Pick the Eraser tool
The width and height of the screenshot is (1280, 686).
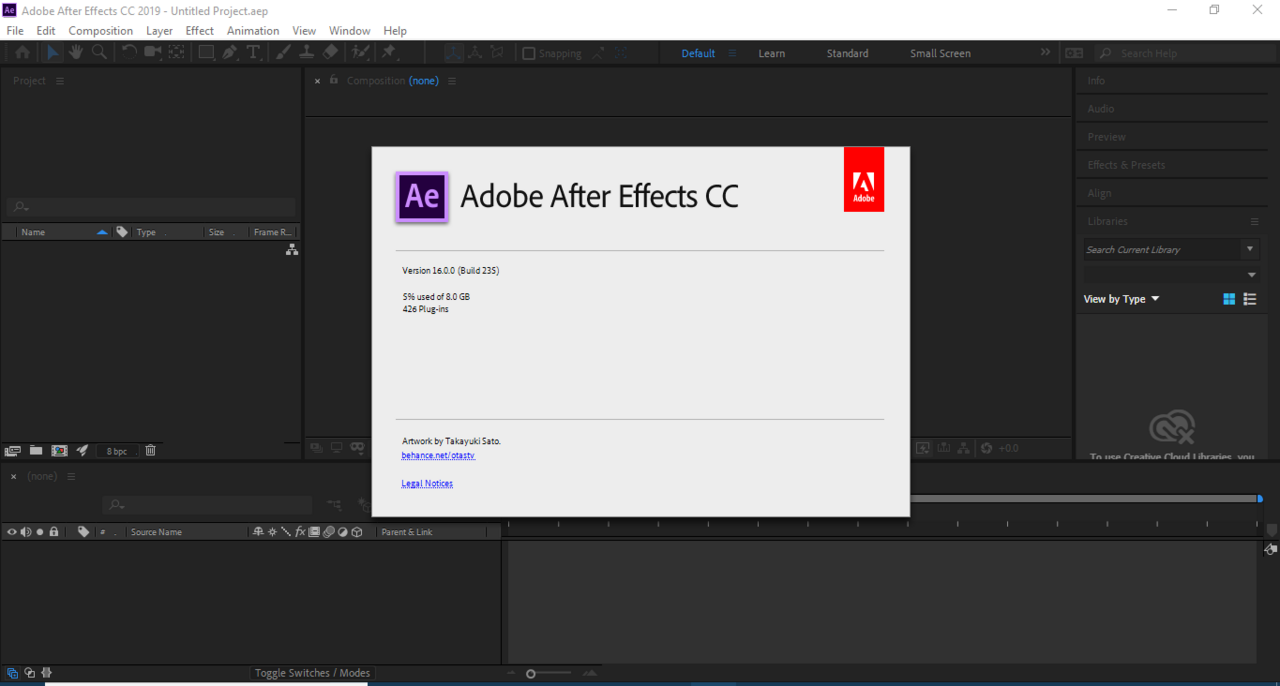[331, 53]
